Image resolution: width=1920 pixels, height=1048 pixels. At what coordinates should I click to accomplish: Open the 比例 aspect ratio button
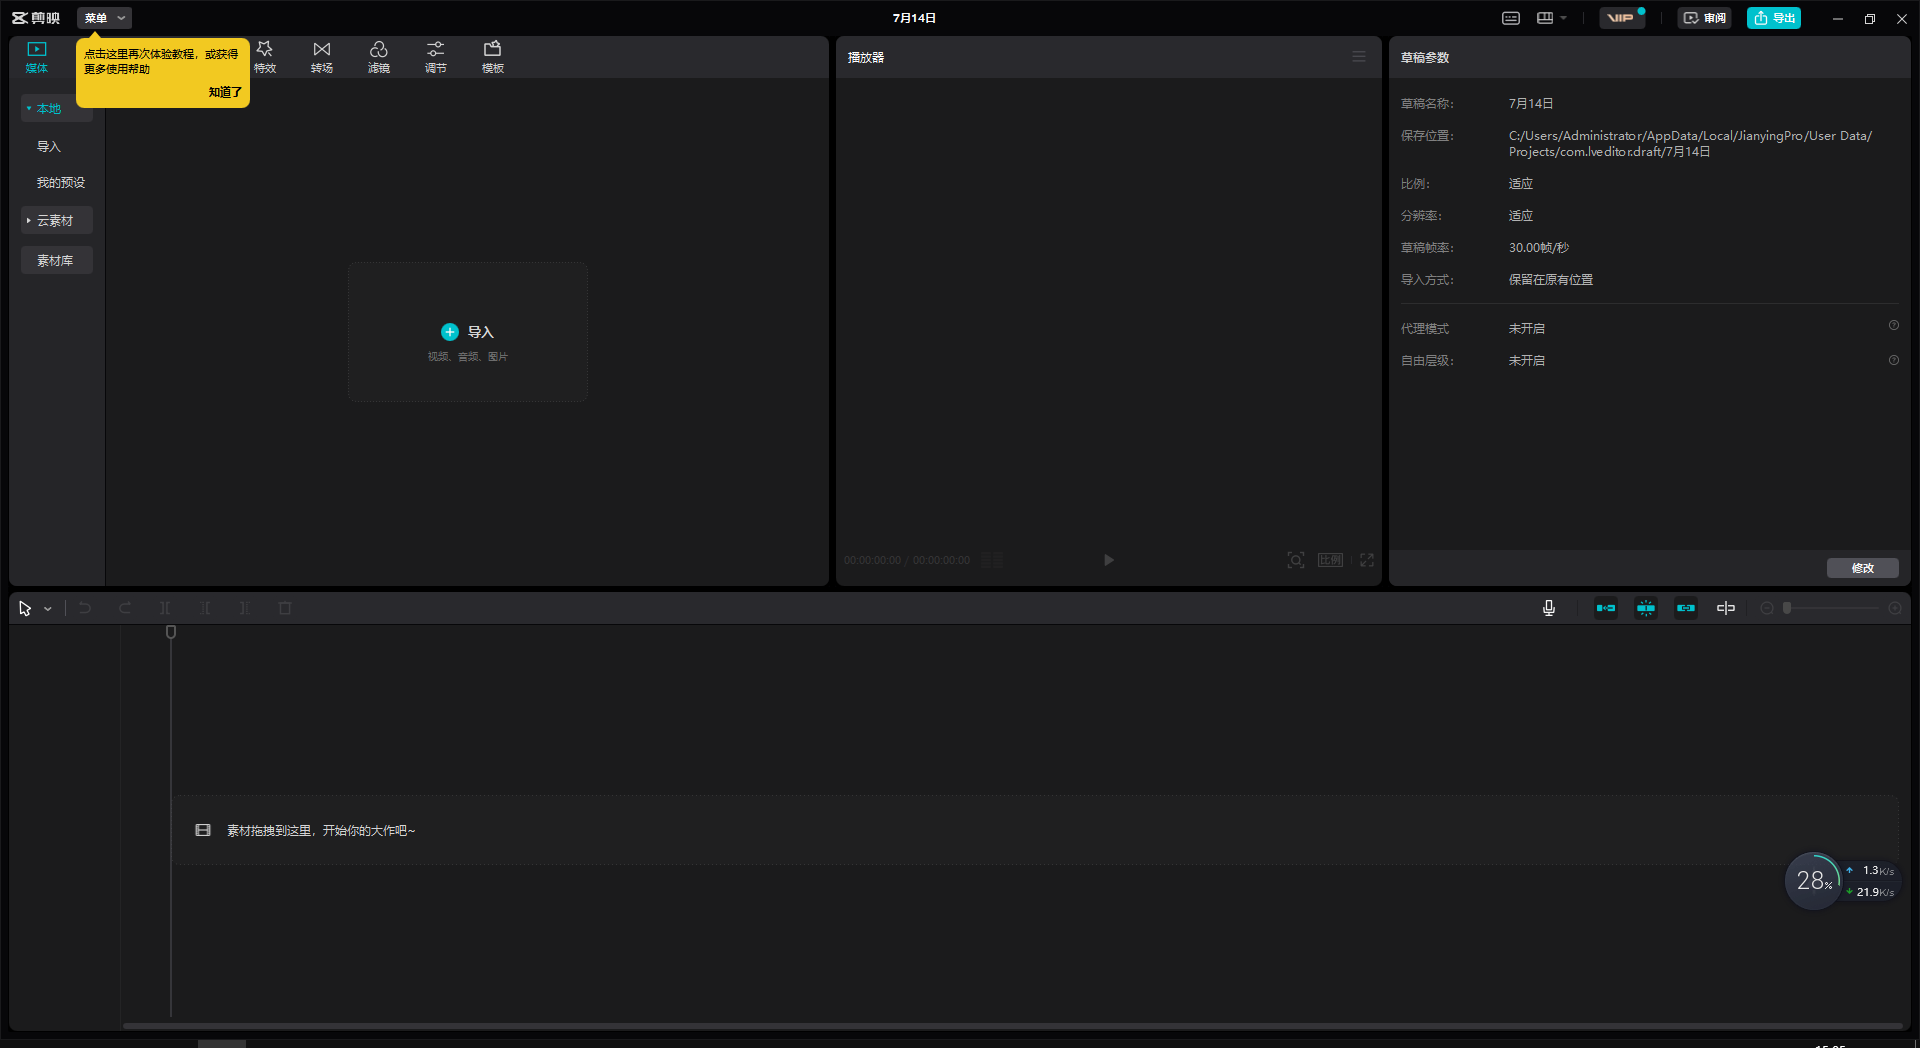click(x=1331, y=560)
